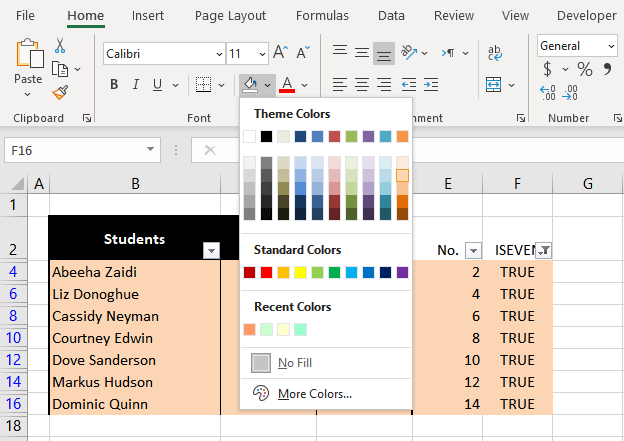The height and width of the screenshot is (441, 624).
Task: Click the Select All corner triangle
Action: tap(17, 184)
